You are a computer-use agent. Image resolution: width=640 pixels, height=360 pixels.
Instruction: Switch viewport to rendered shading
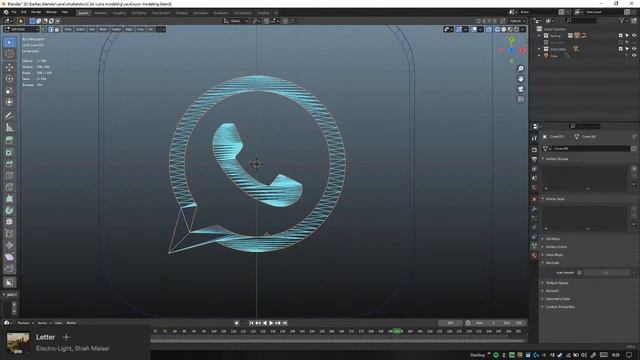tap(516, 29)
